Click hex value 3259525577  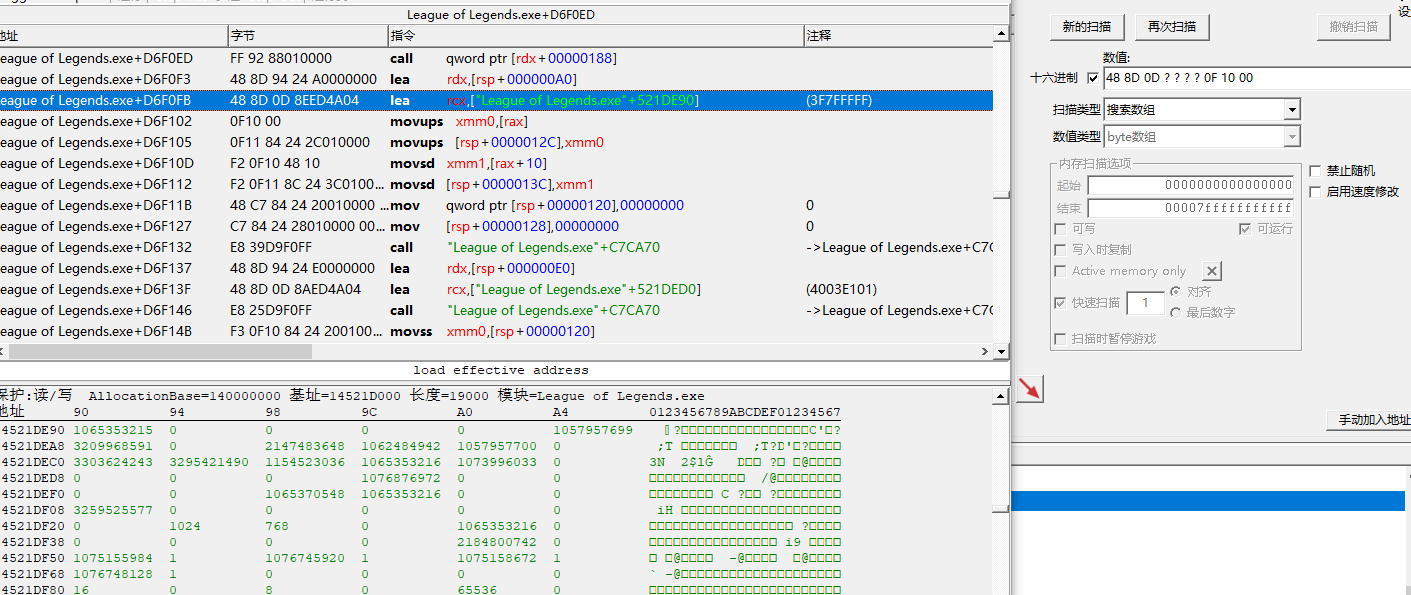(x=113, y=510)
